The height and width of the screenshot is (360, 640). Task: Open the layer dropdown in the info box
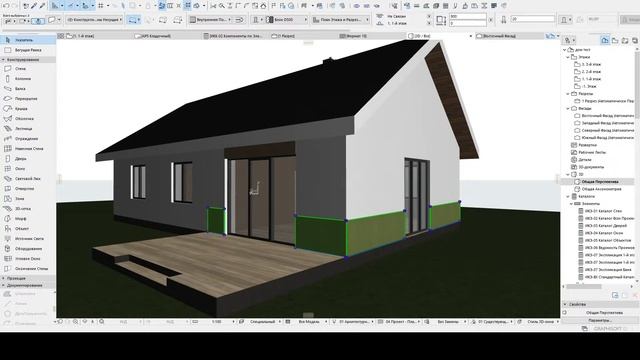[94, 19]
